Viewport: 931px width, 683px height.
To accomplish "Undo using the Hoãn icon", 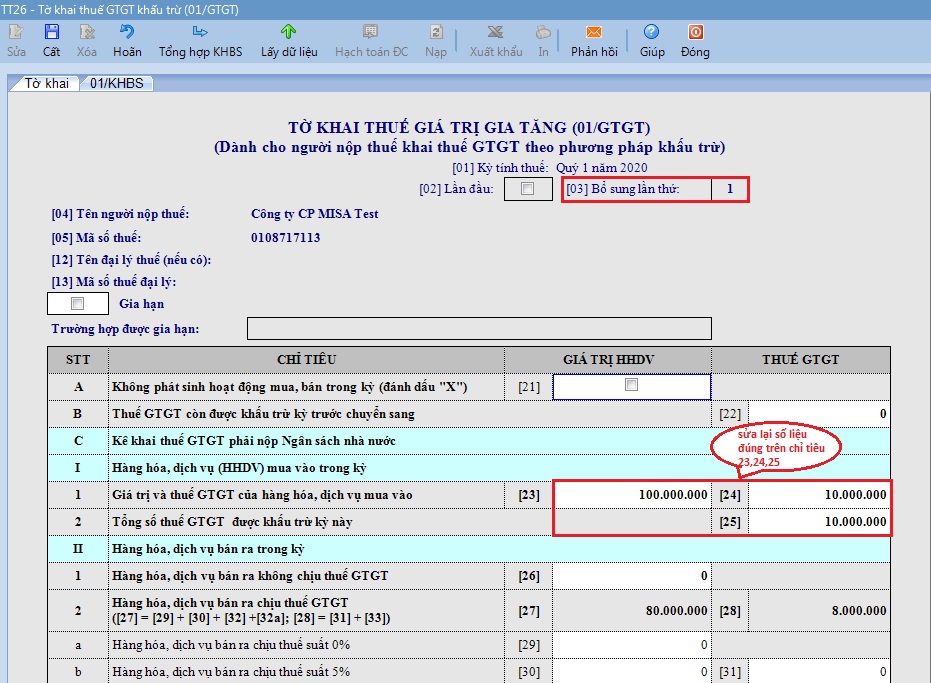I will tap(127, 32).
